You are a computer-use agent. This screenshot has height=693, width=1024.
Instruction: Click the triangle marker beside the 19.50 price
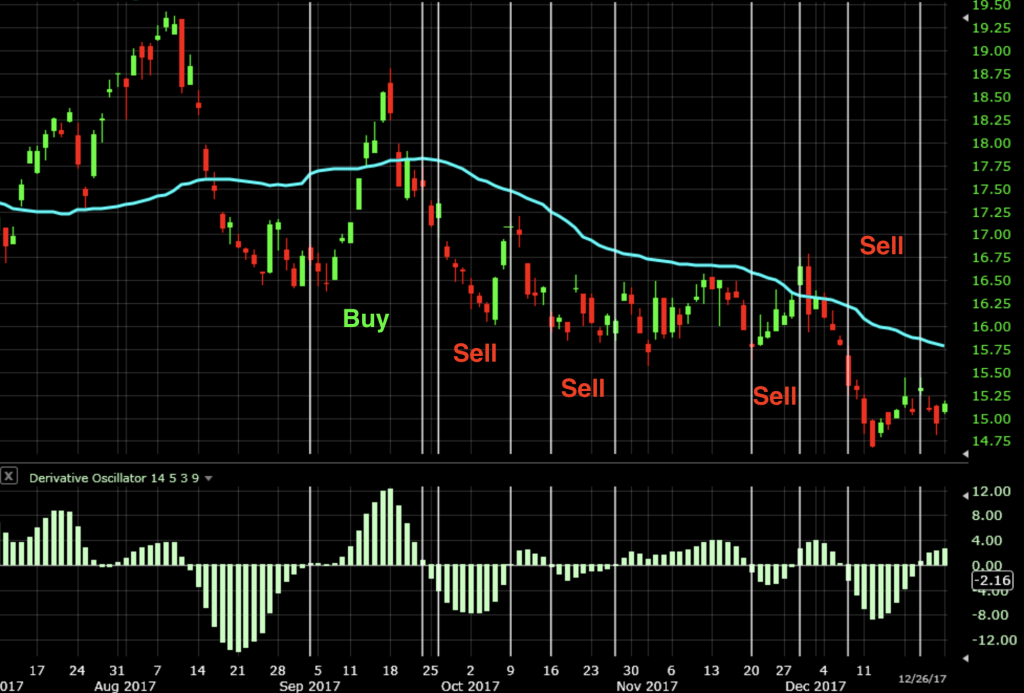click(966, 18)
